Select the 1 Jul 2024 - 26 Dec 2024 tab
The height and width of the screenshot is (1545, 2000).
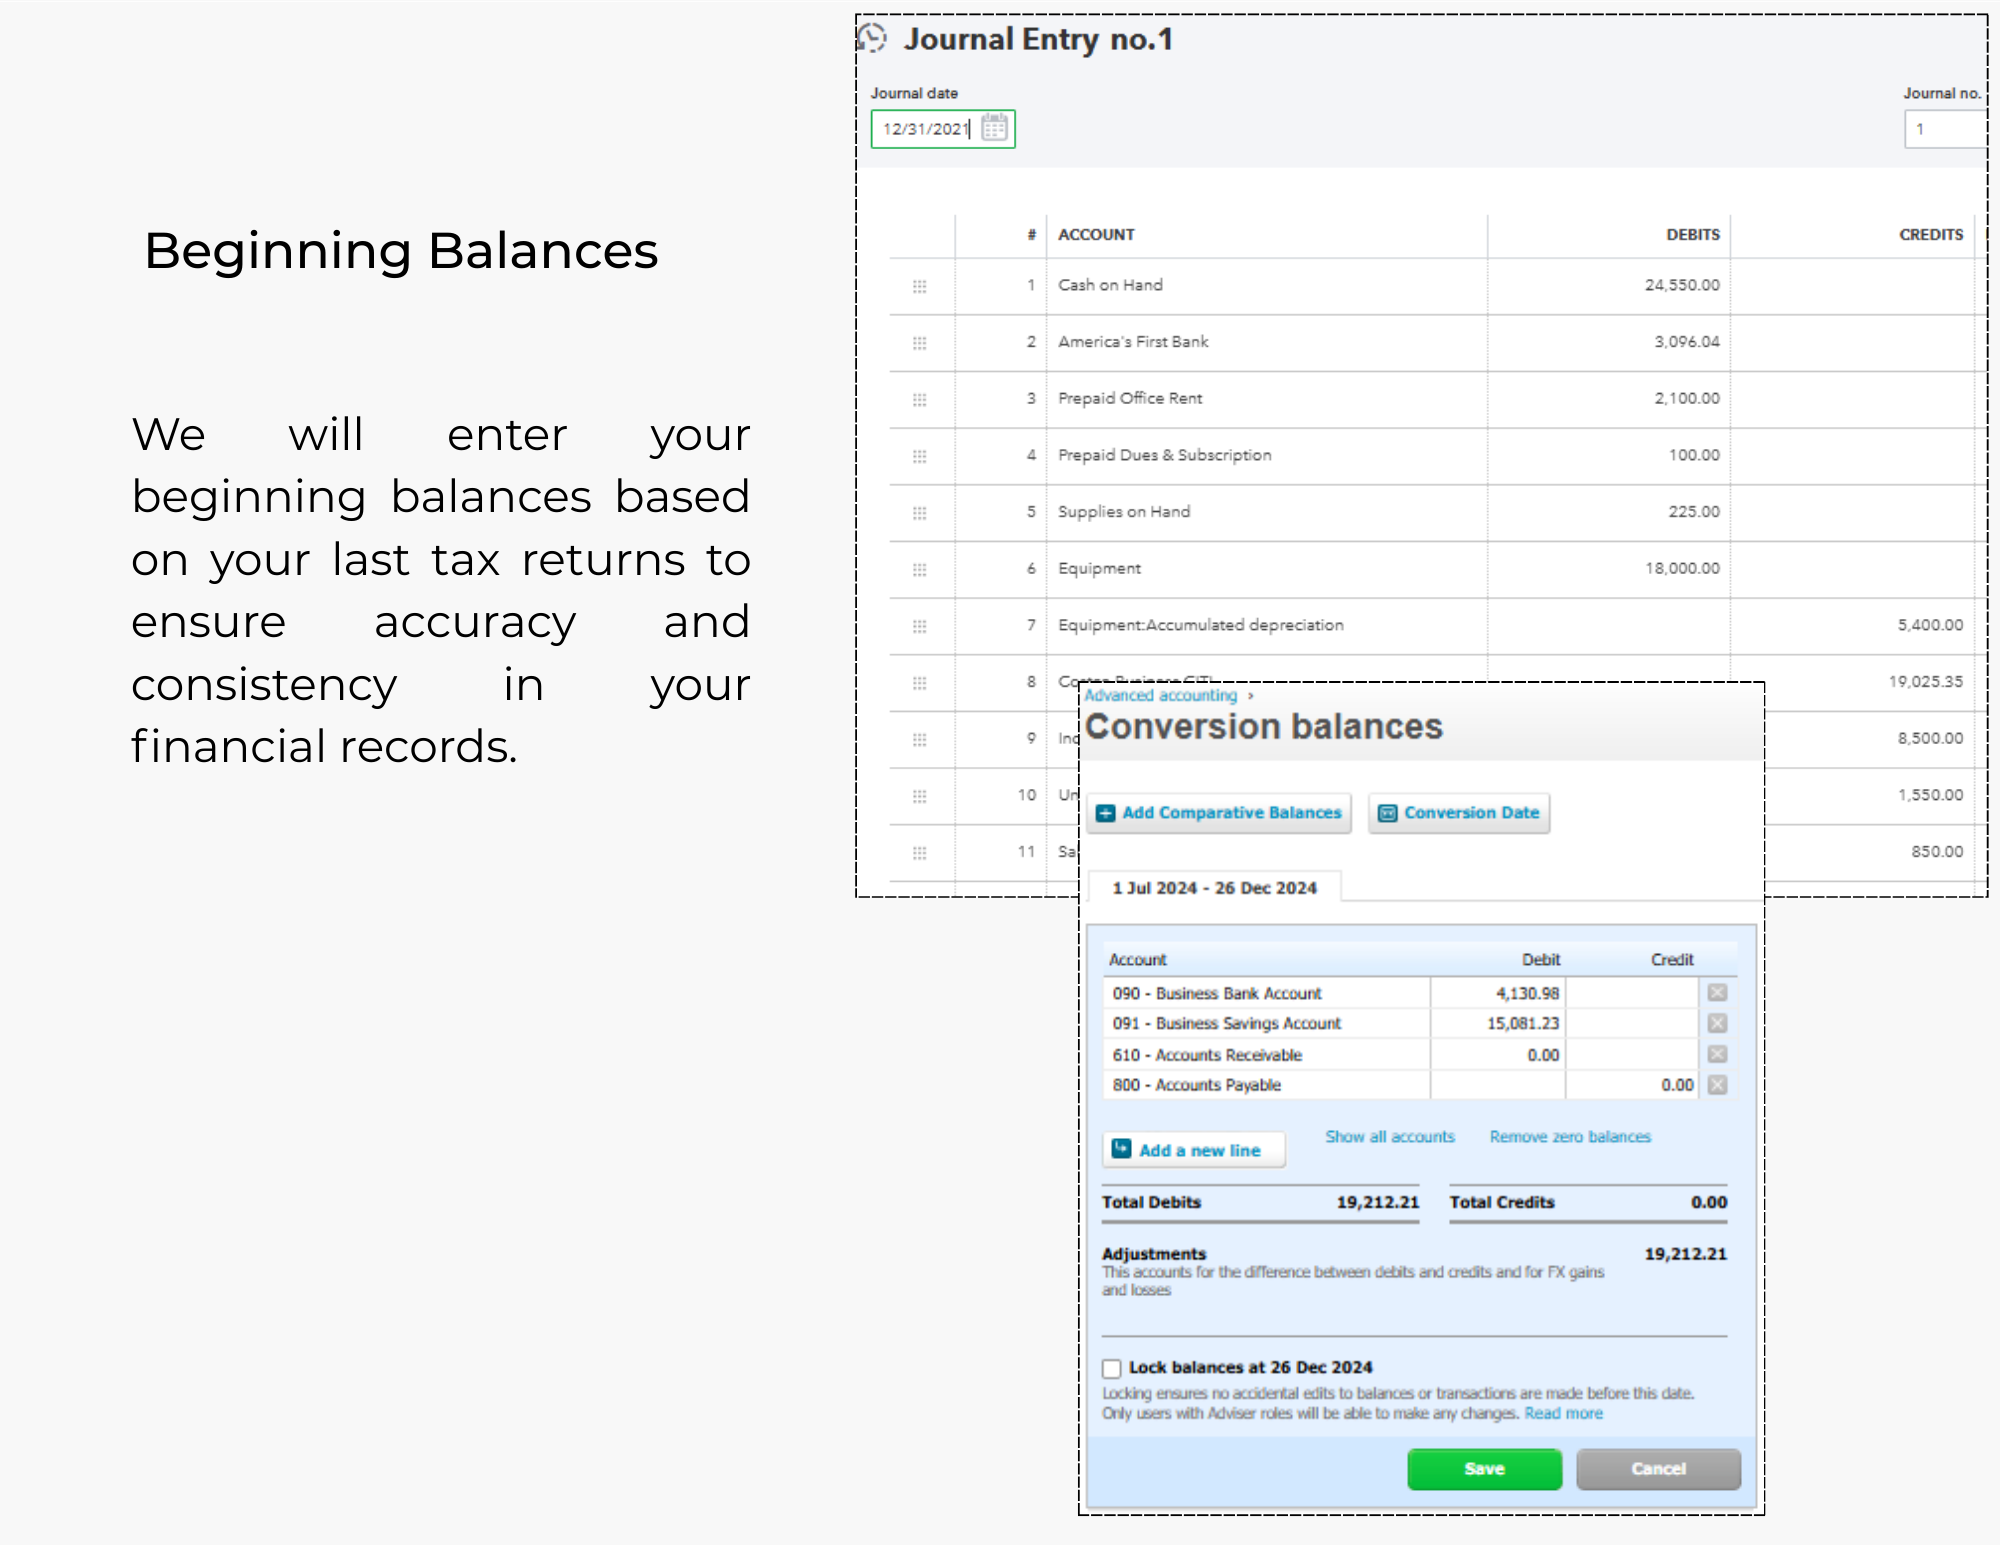1214,888
